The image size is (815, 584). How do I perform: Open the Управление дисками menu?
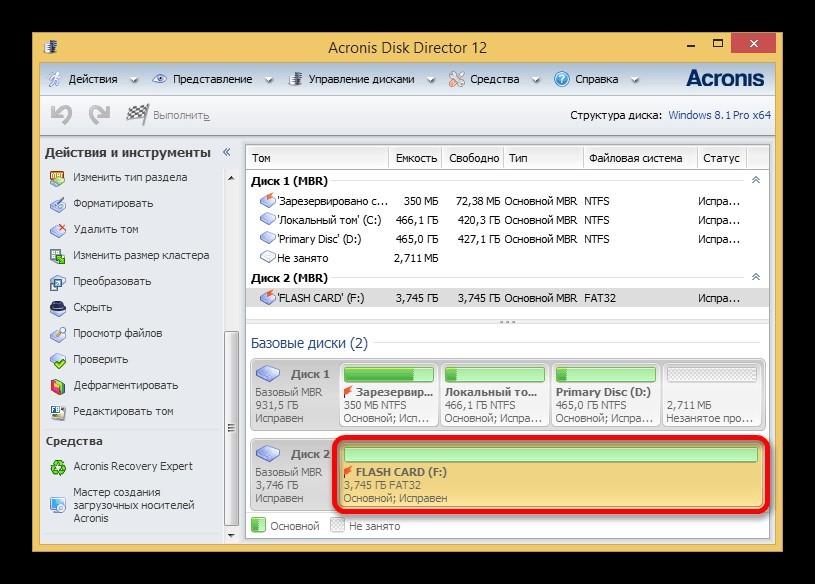pos(362,79)
